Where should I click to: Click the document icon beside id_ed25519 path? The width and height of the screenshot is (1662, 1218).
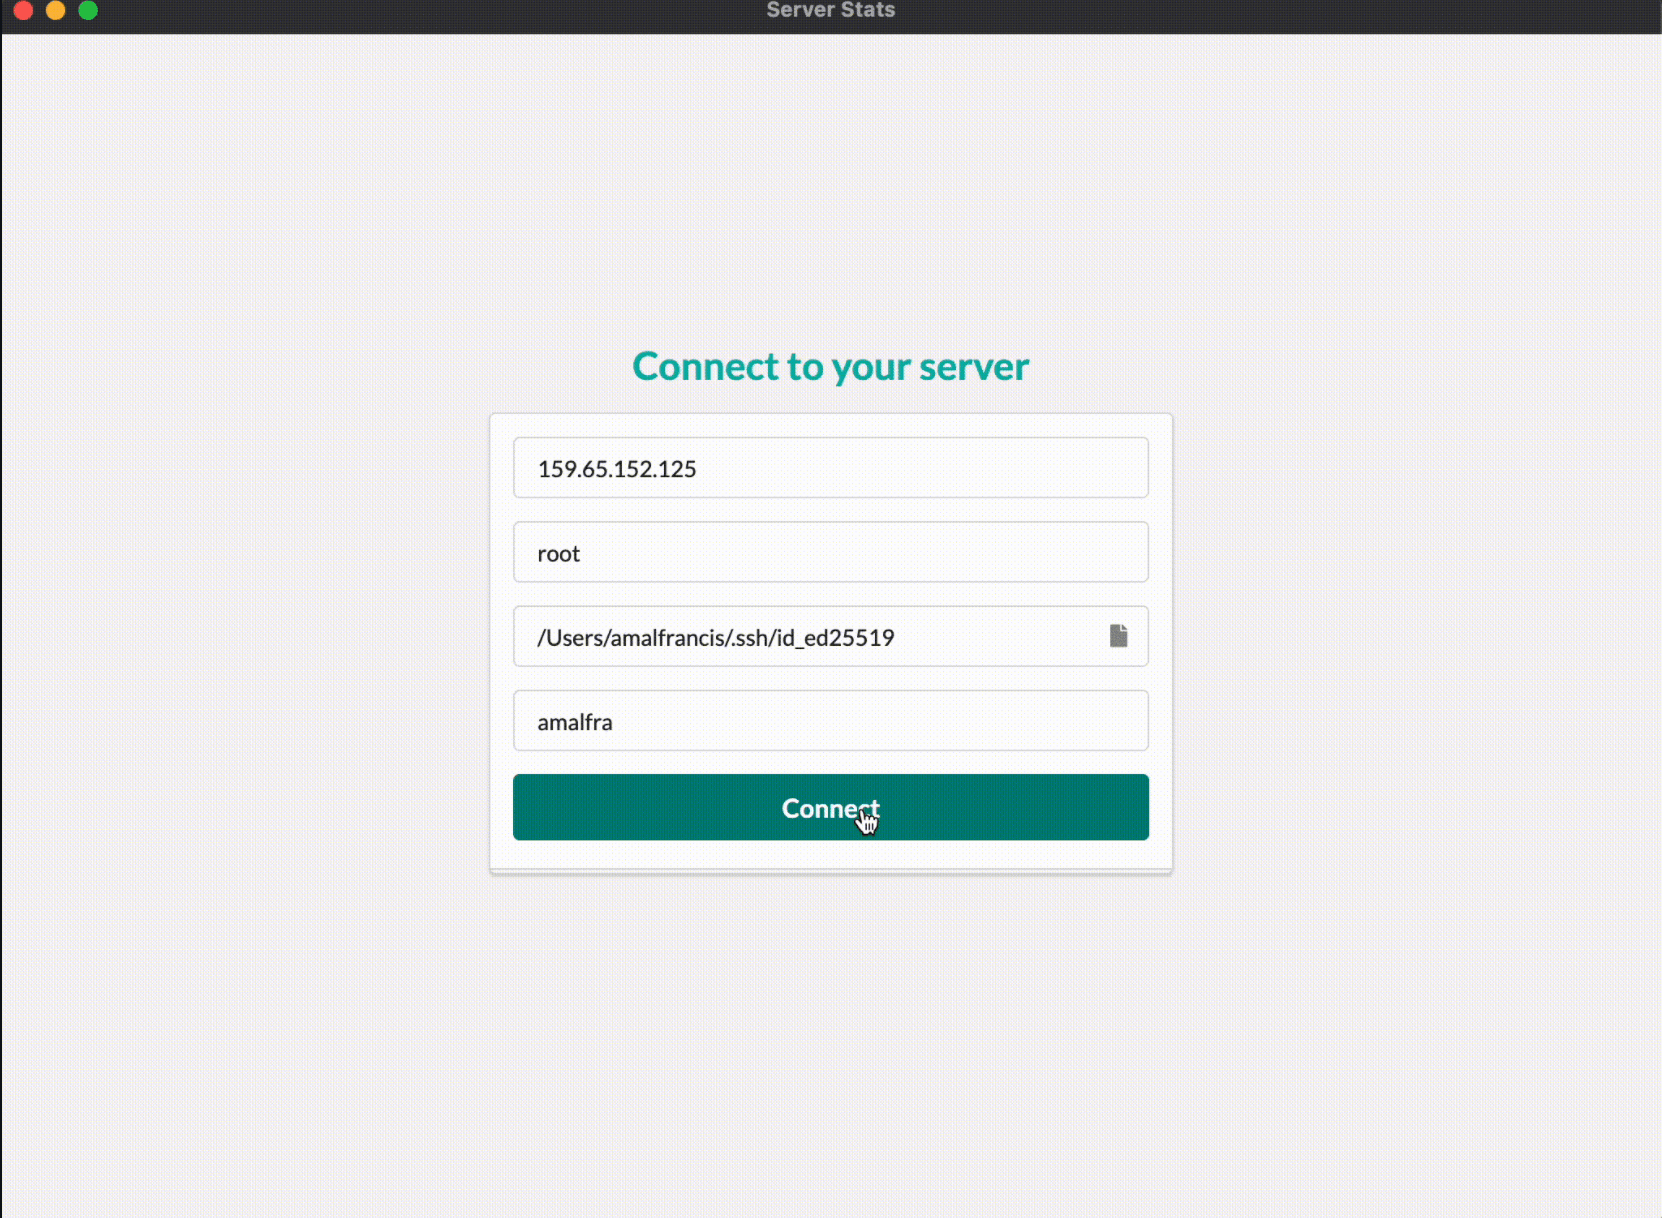(x=1119, y=636)
